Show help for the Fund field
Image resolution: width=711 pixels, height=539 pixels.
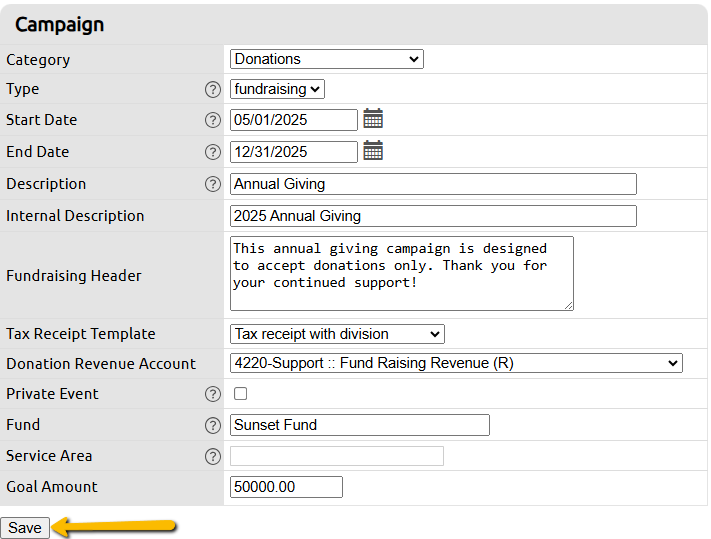tap(213, 426)
